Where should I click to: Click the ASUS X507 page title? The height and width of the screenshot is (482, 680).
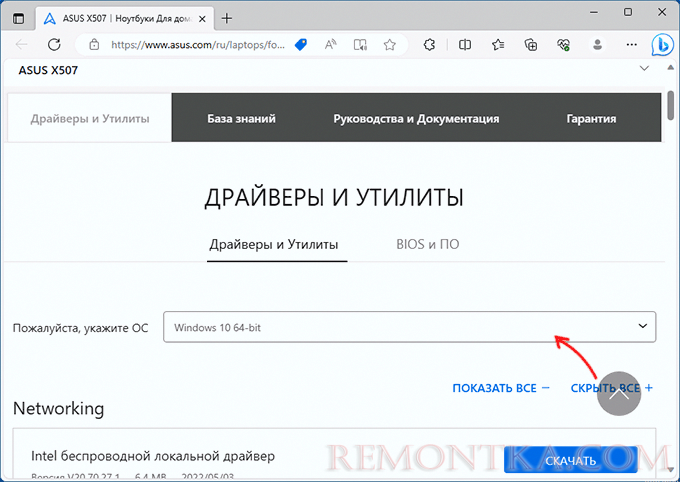coord(48,70)
